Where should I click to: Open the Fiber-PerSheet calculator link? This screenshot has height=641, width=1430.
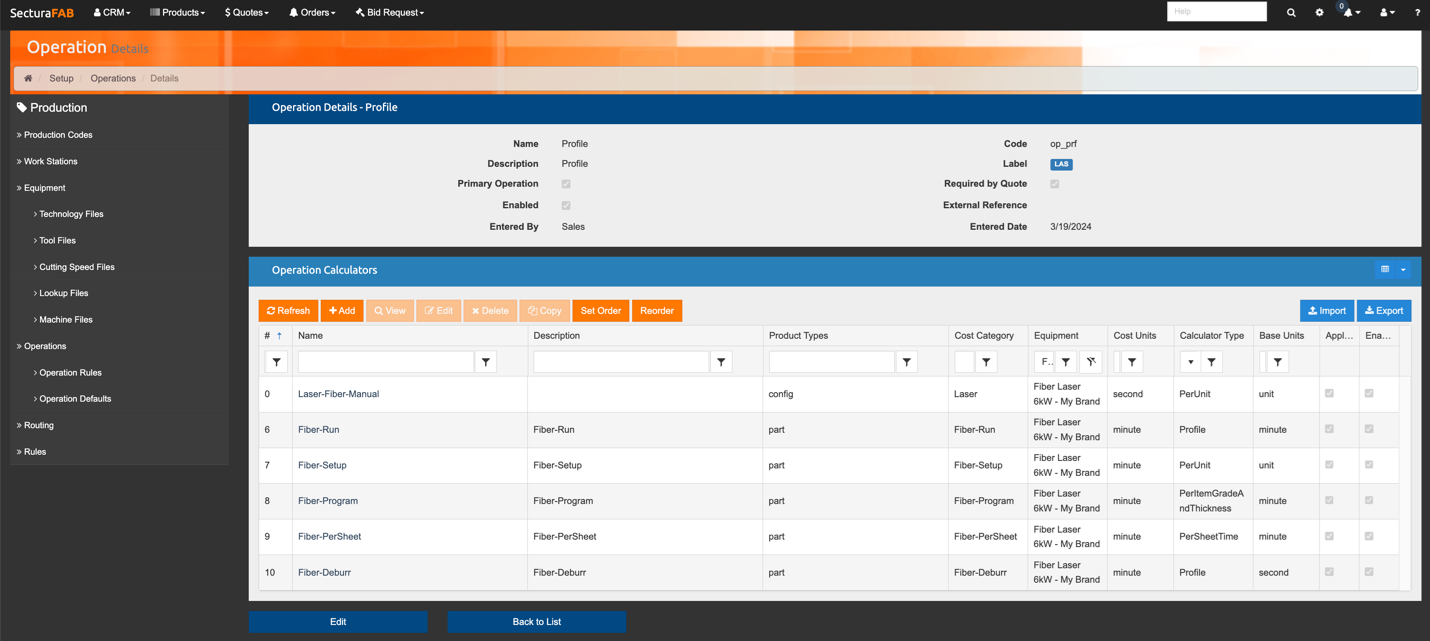[x=329, y=537]
